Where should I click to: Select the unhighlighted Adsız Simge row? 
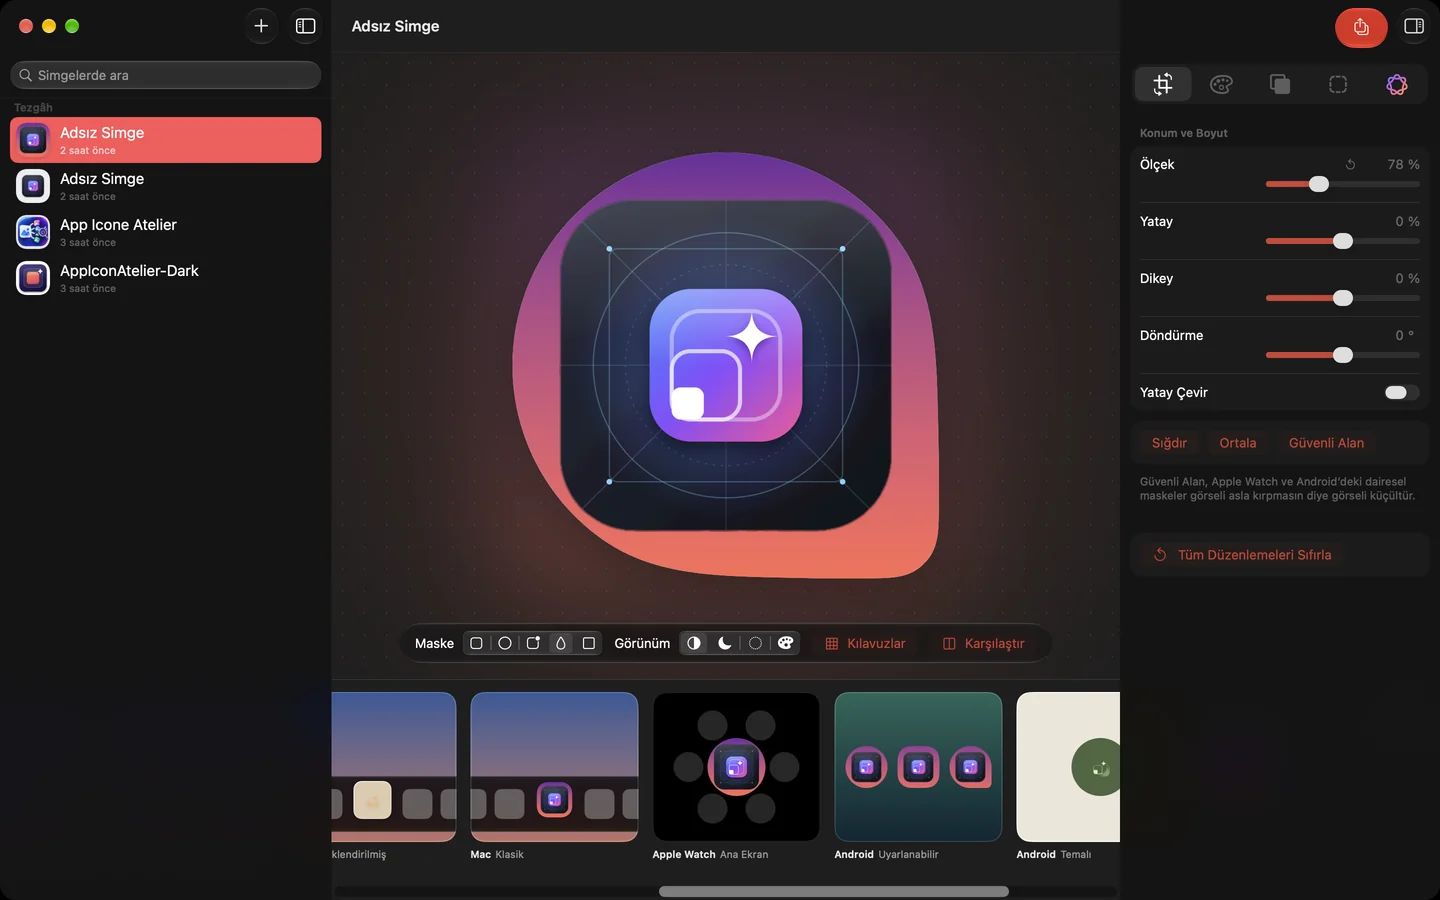(166, 186)
